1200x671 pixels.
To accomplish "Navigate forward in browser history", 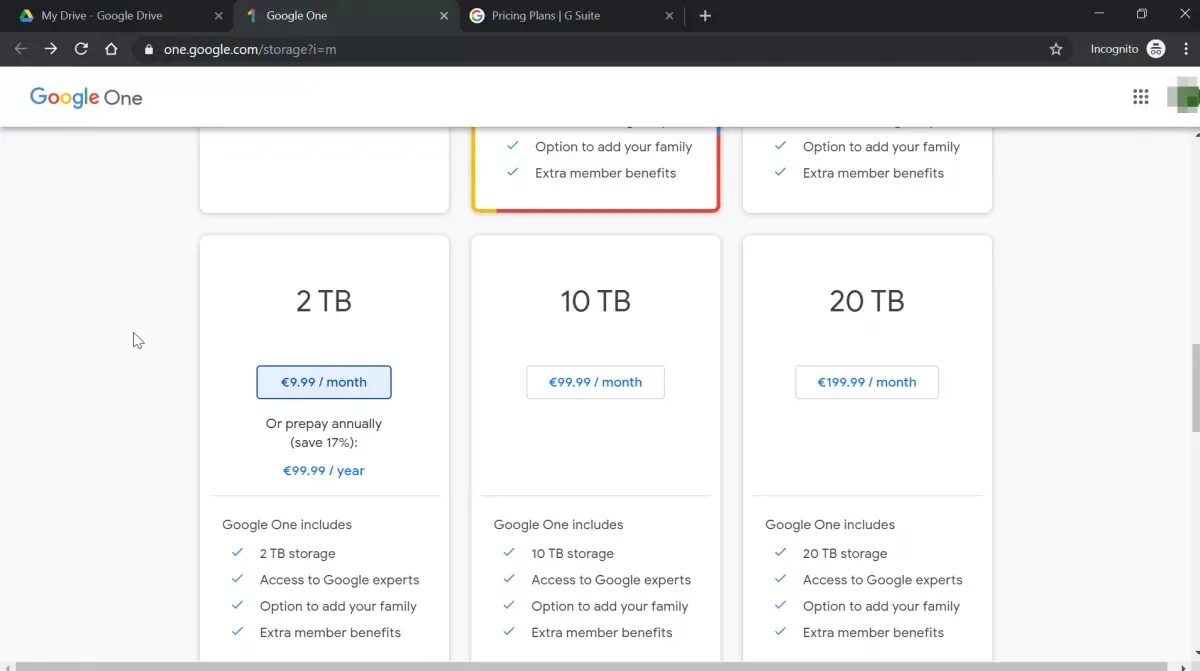I will click(x=51, y=49).
